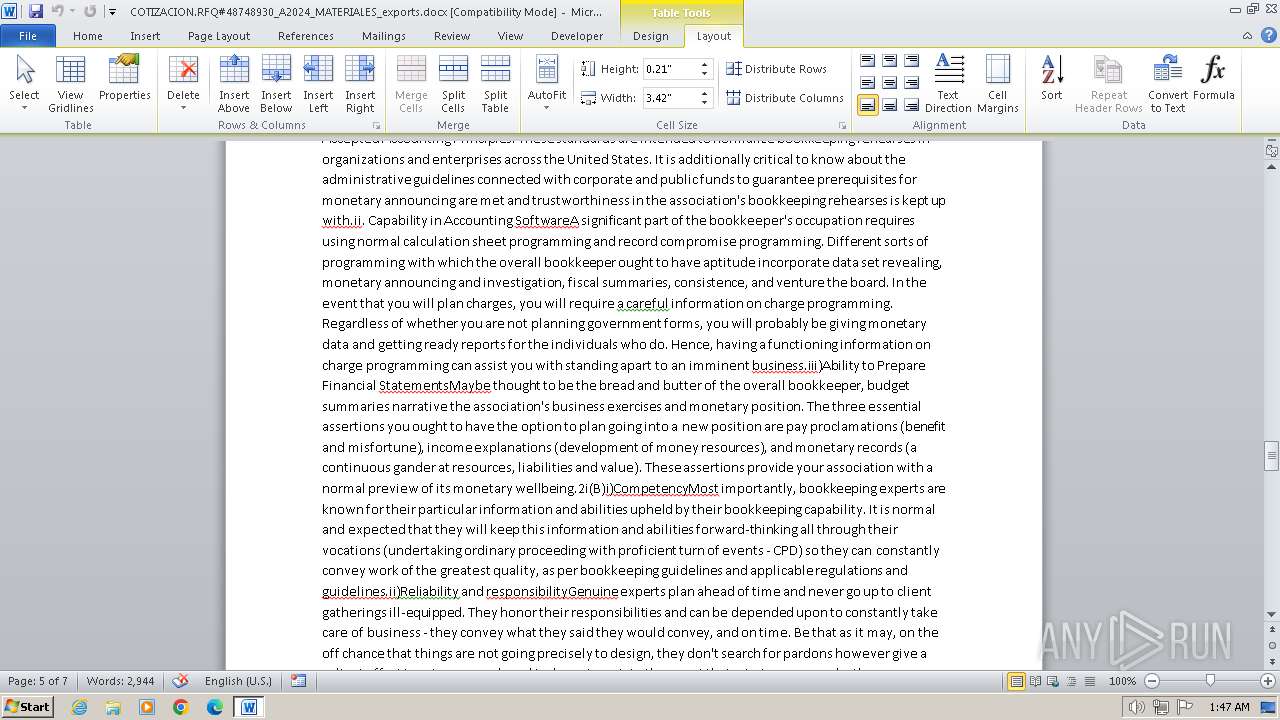Switch to Print Layout view
Screen dimensions: 1280x720
(1016, 681)
